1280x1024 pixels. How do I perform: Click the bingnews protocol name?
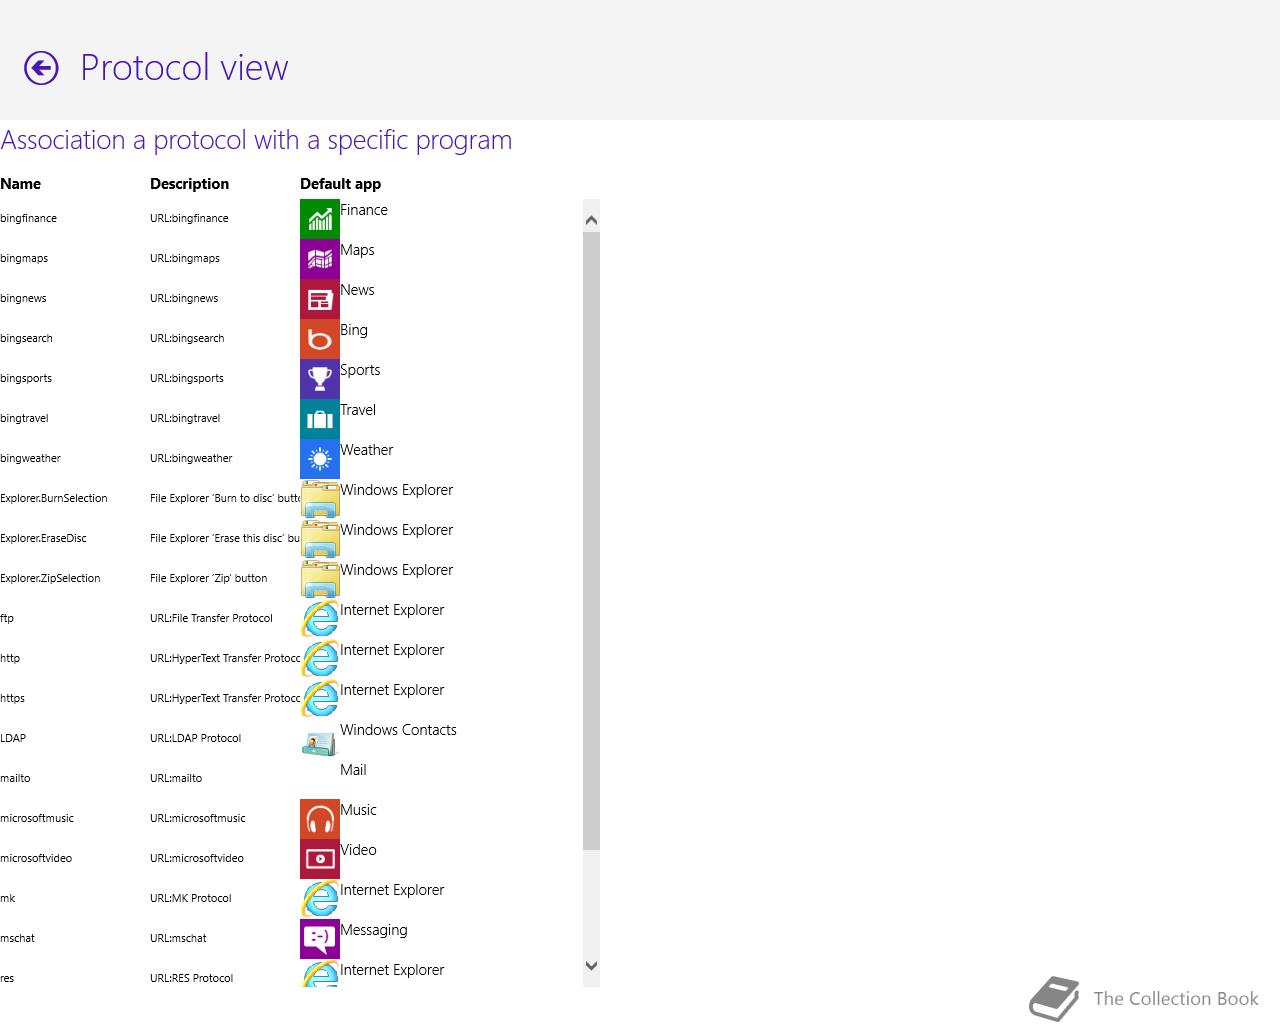pos(23,298)
